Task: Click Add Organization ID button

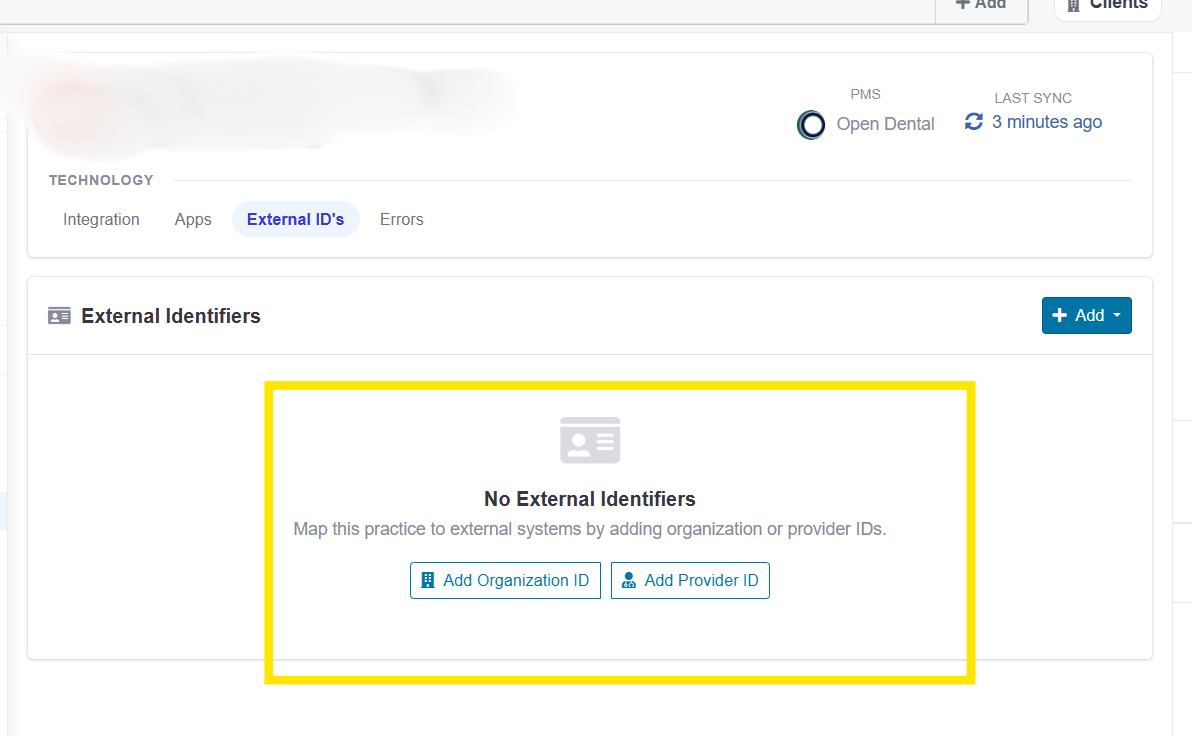Action: point(506,580)
